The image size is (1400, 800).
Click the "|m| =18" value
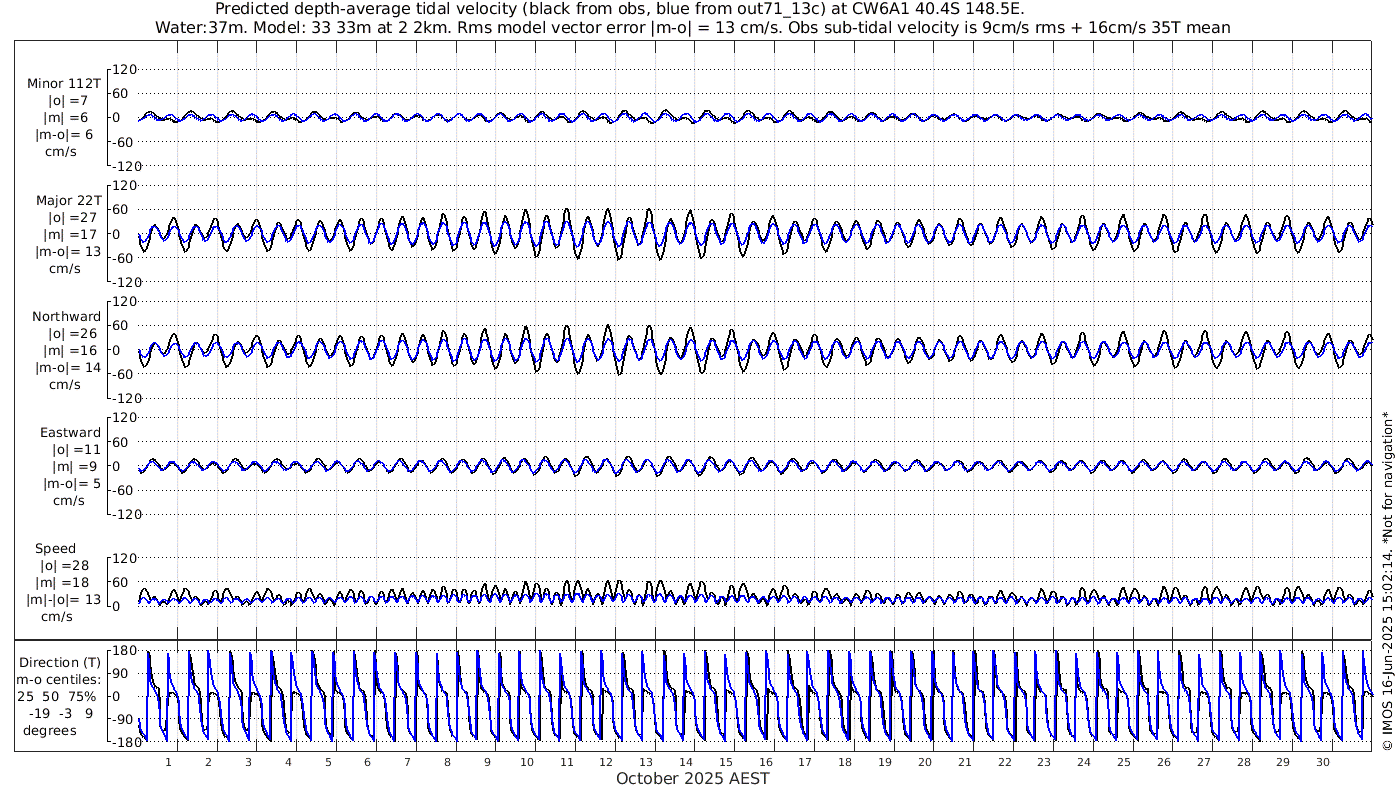(x=63, y=582)
